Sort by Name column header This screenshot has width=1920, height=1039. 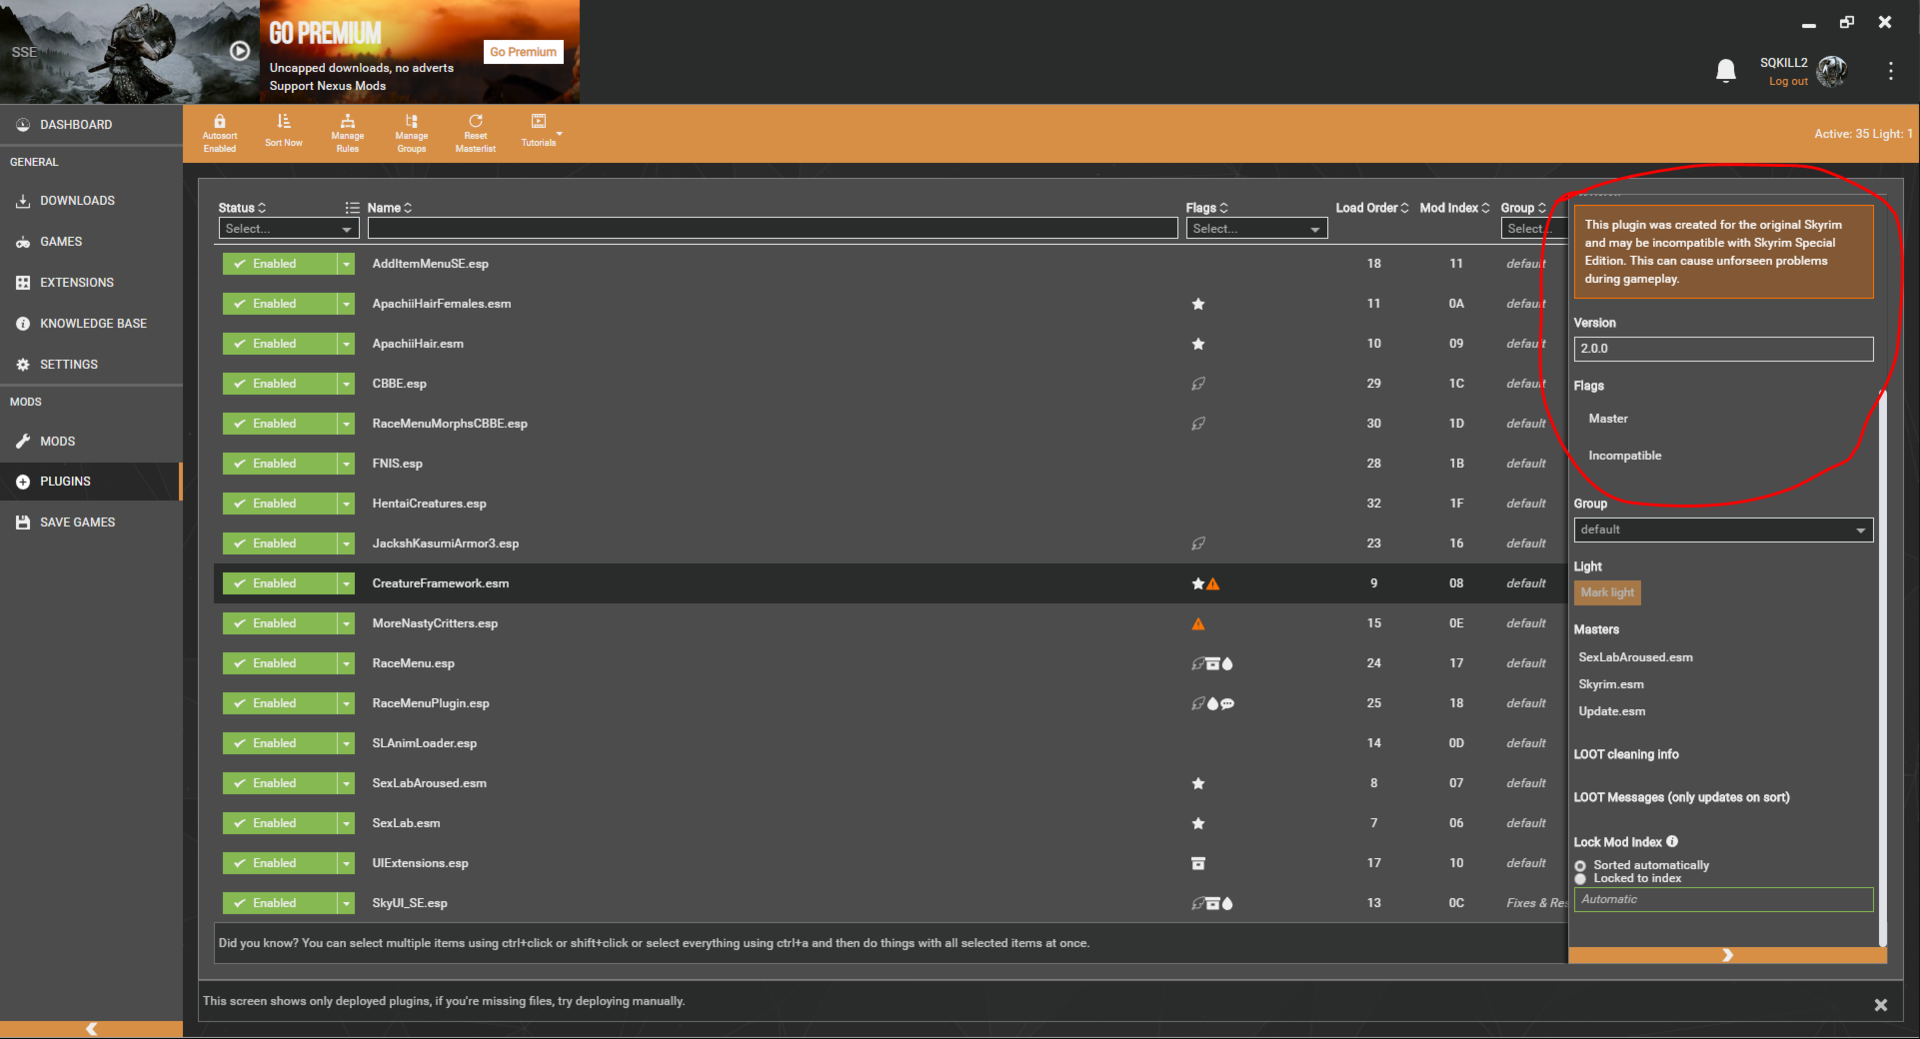coord(389,208)
